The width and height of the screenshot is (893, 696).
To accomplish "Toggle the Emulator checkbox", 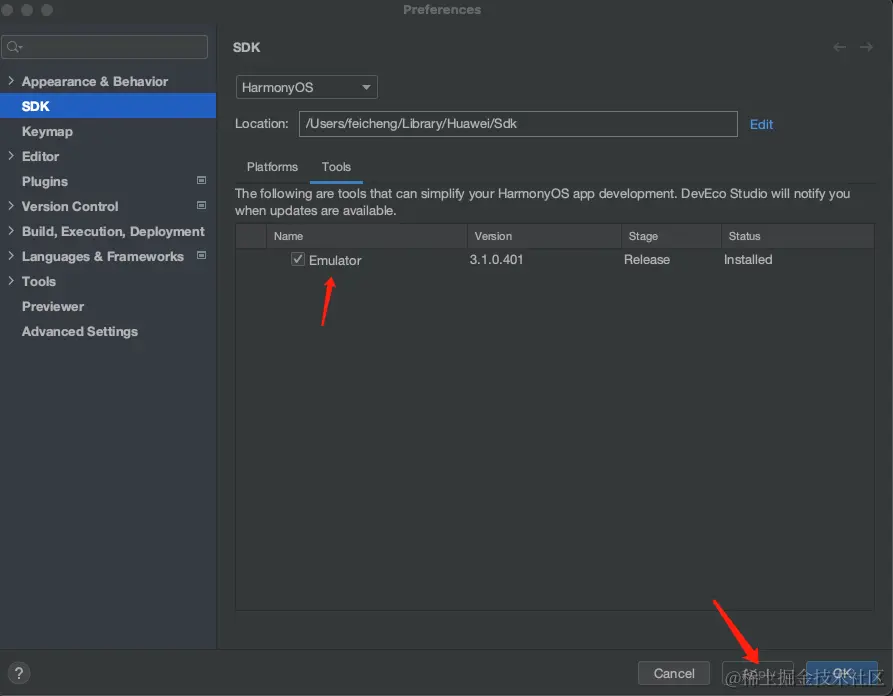I will [298, 259].
